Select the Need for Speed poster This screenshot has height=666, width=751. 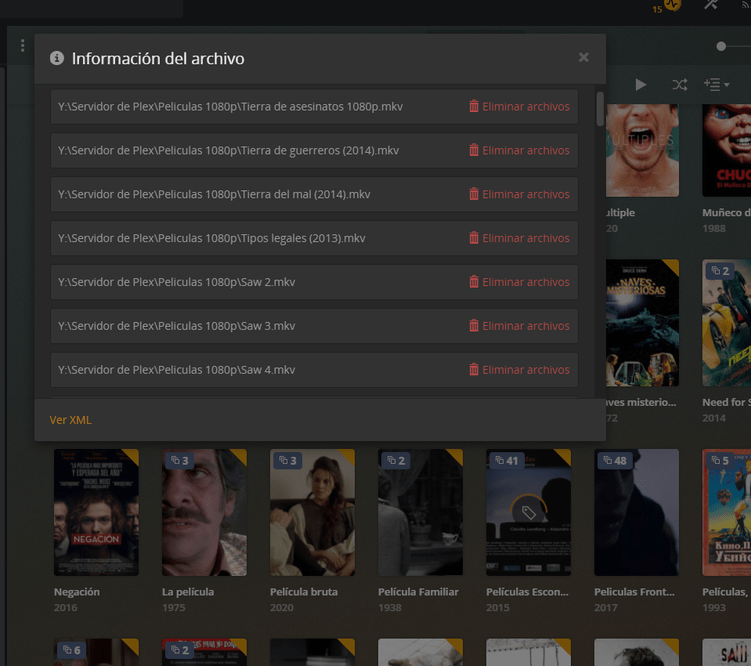coord(727,323)
